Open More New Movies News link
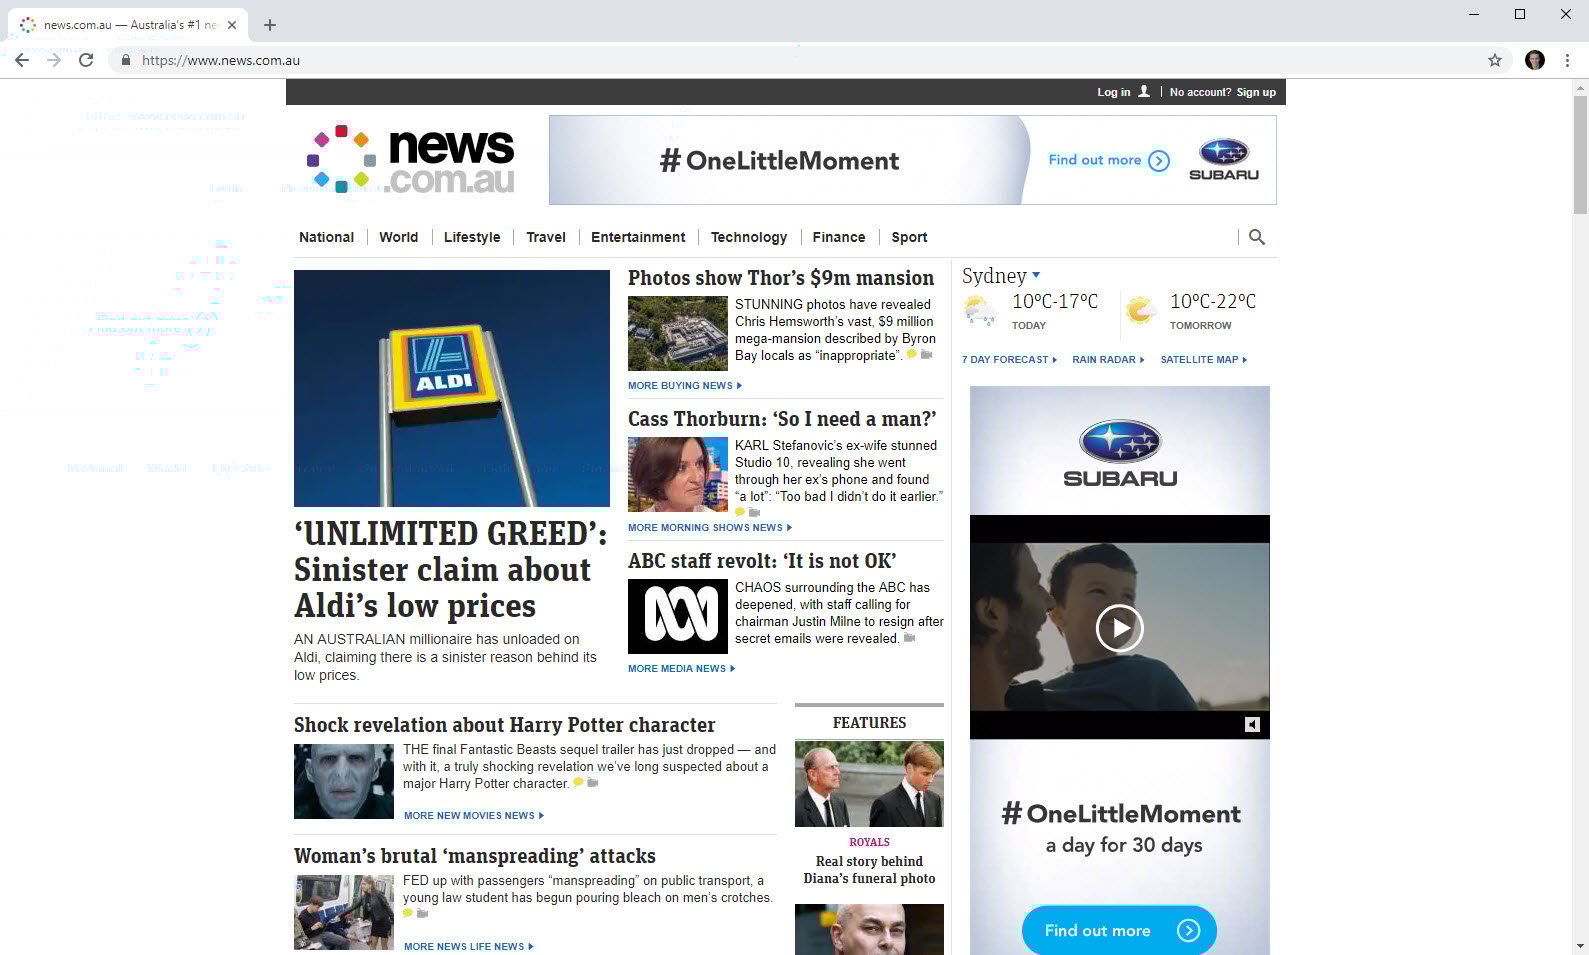Viewport: 1589px width, 955px height. click(474, 815)
